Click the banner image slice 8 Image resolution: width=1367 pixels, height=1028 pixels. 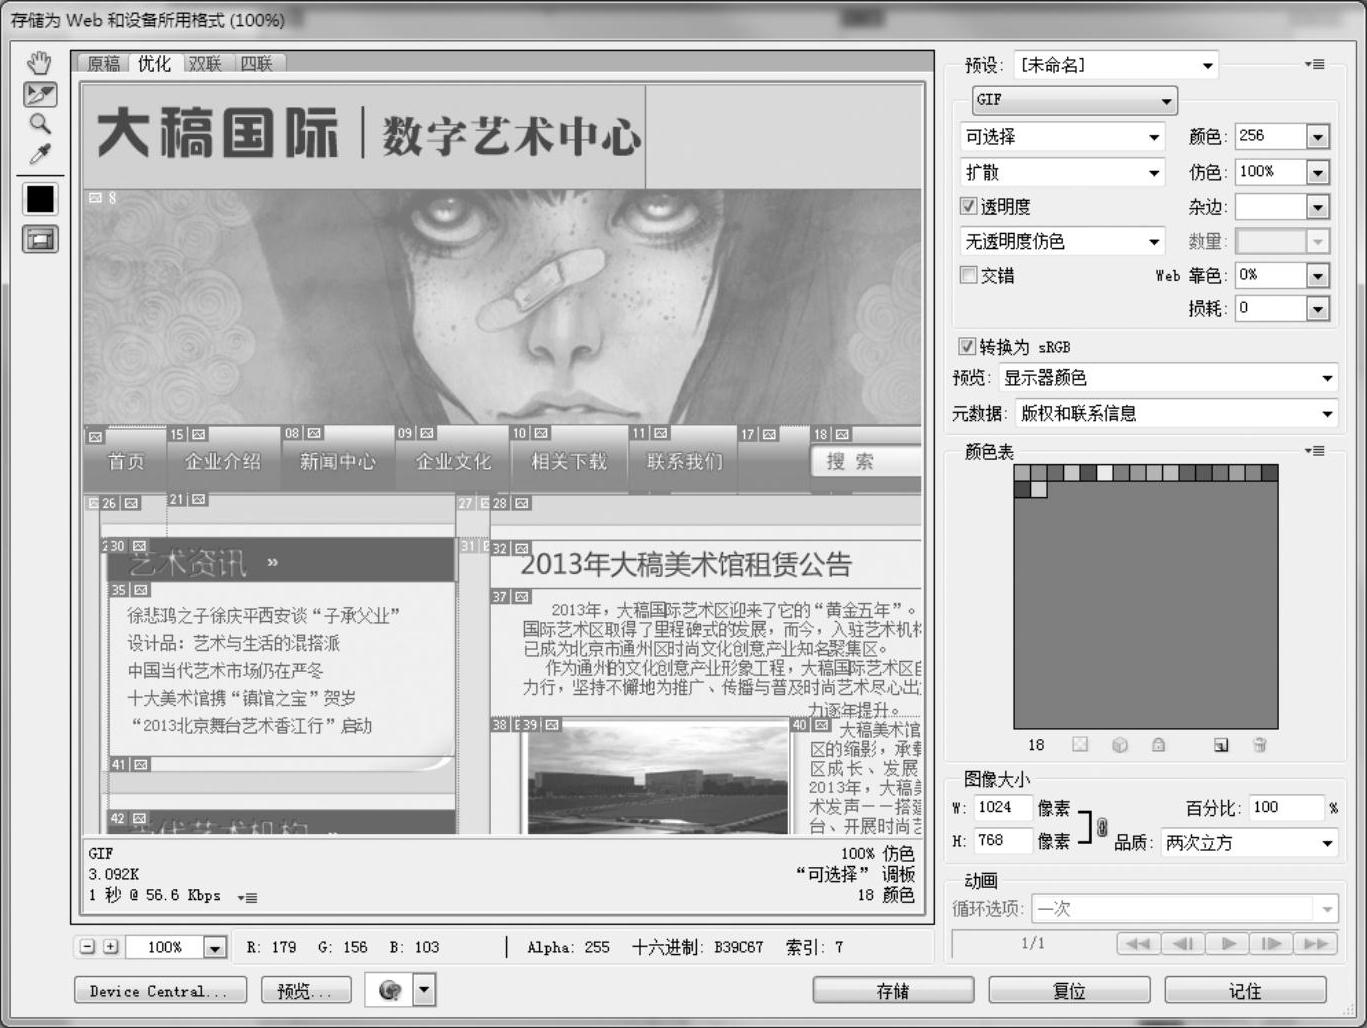[502, 307]
